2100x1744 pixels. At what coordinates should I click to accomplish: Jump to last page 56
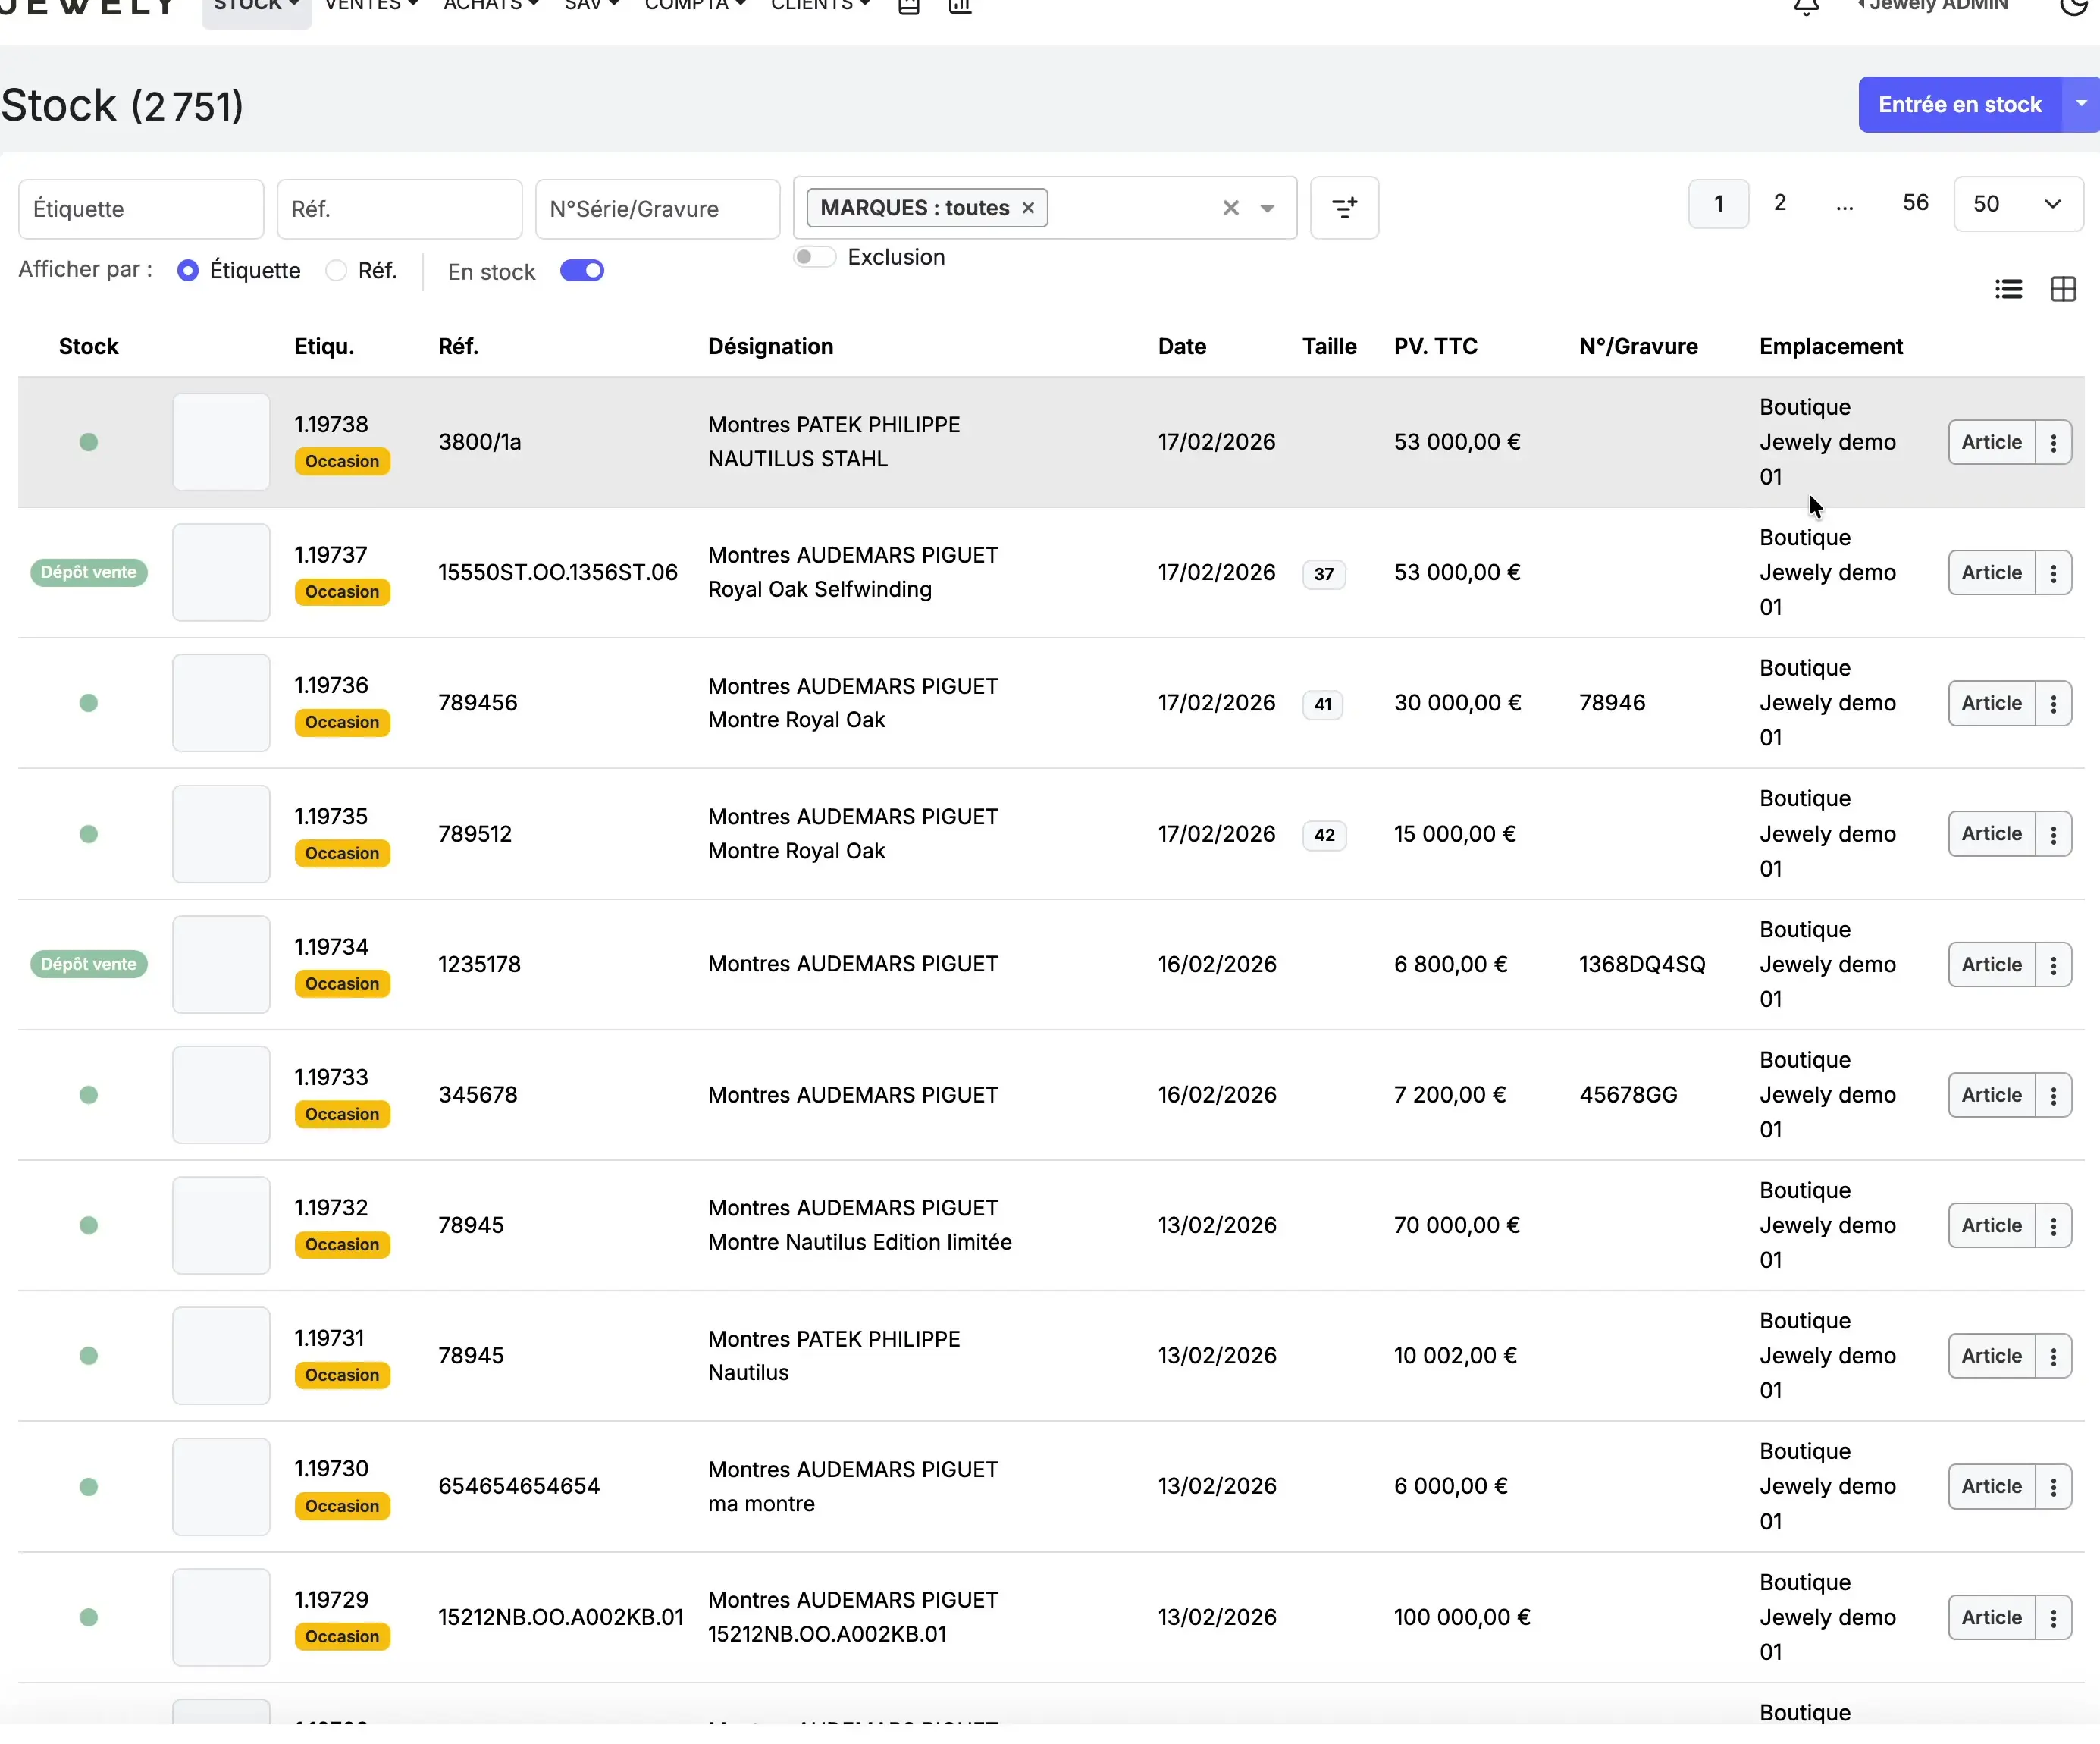1915,204
